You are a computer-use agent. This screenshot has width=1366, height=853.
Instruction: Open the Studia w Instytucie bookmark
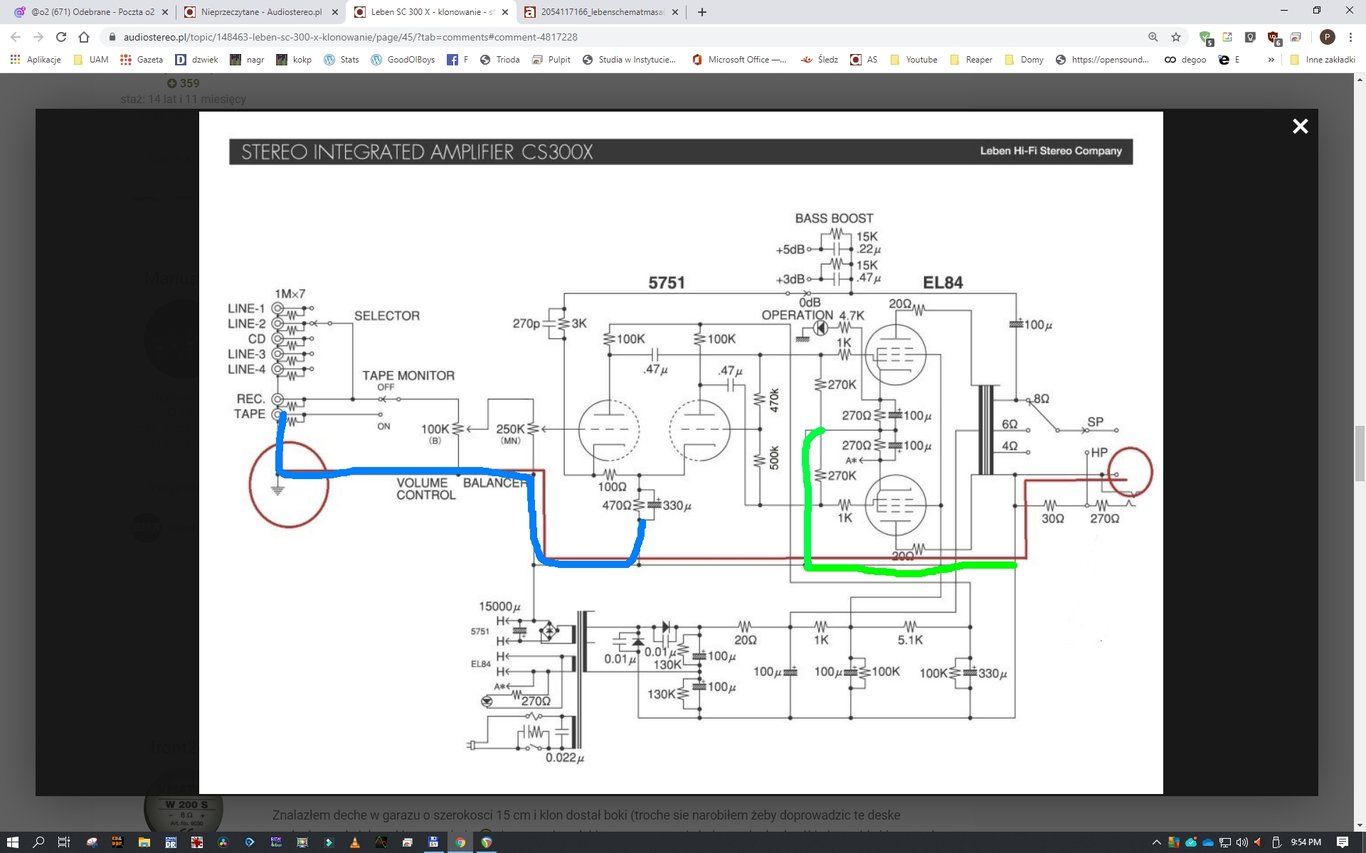click(x=629, y=60)
